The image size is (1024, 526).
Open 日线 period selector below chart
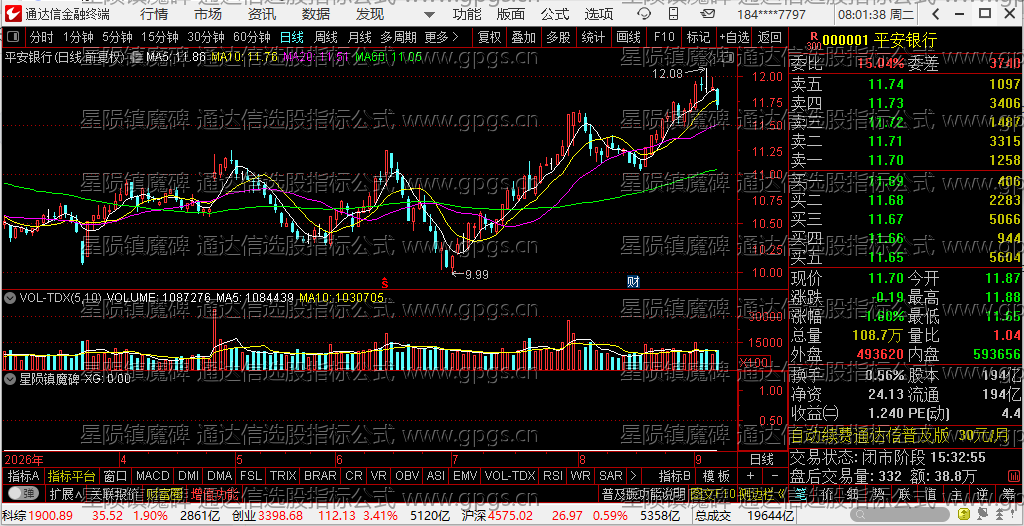(761, 459)
